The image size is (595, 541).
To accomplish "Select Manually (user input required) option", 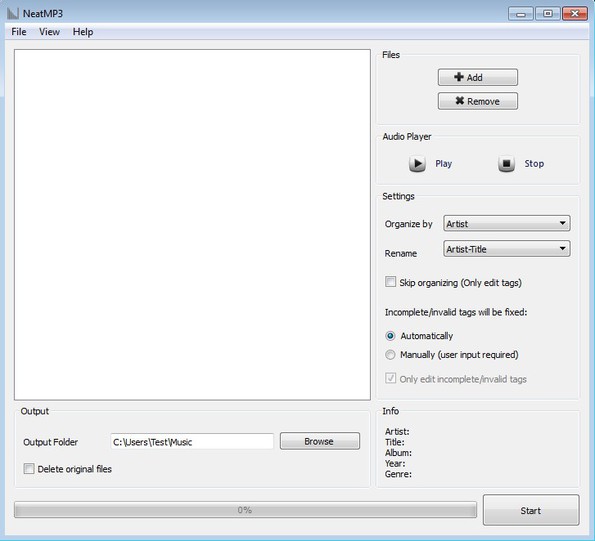I will 390,355.
